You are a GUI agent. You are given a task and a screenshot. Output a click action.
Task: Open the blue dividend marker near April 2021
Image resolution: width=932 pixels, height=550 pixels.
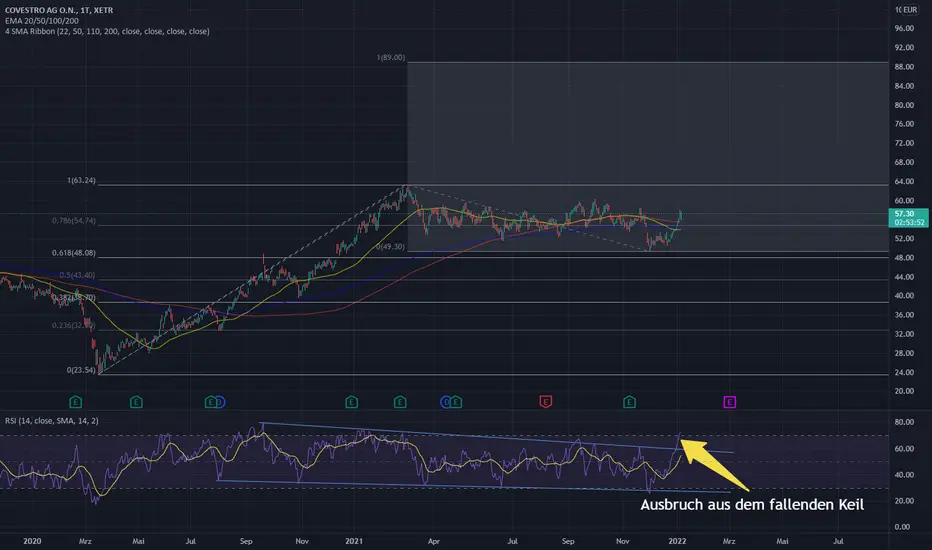(x=446, y=402)
